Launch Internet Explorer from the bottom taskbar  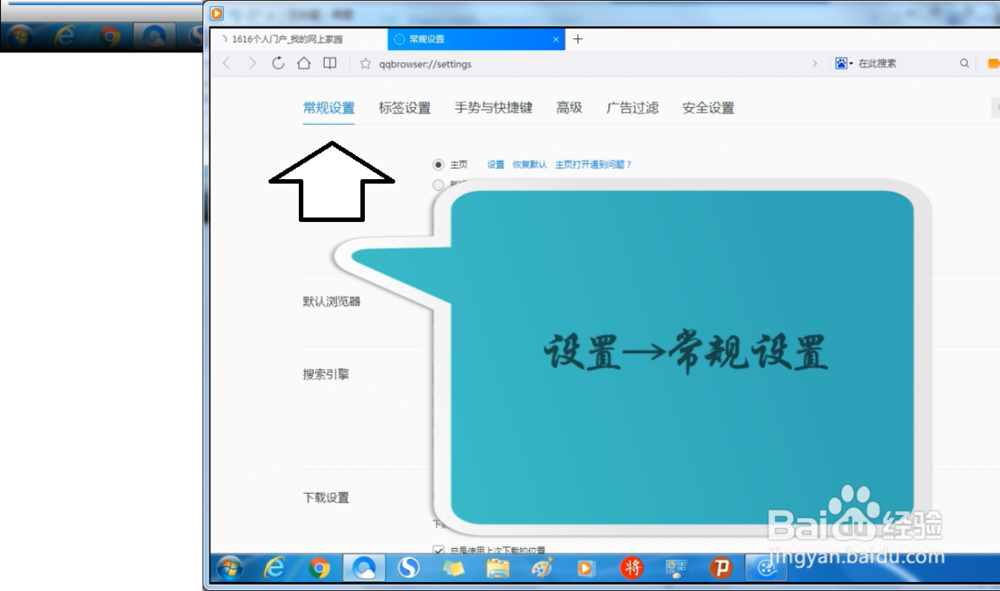pos(274,567)
